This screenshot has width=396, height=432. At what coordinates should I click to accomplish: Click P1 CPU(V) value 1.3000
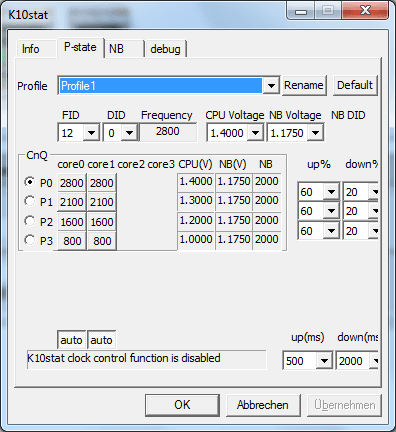tap(196, 201)
